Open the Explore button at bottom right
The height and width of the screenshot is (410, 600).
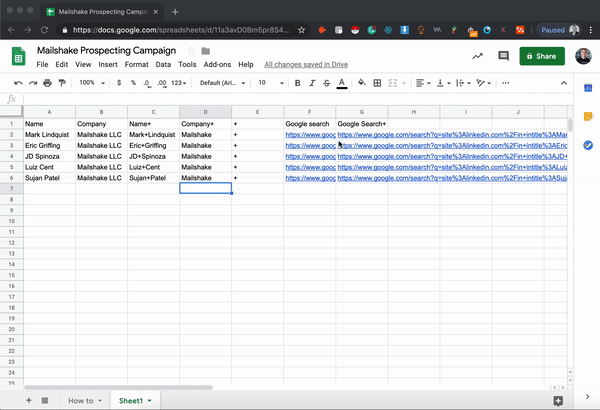point(558,401)
